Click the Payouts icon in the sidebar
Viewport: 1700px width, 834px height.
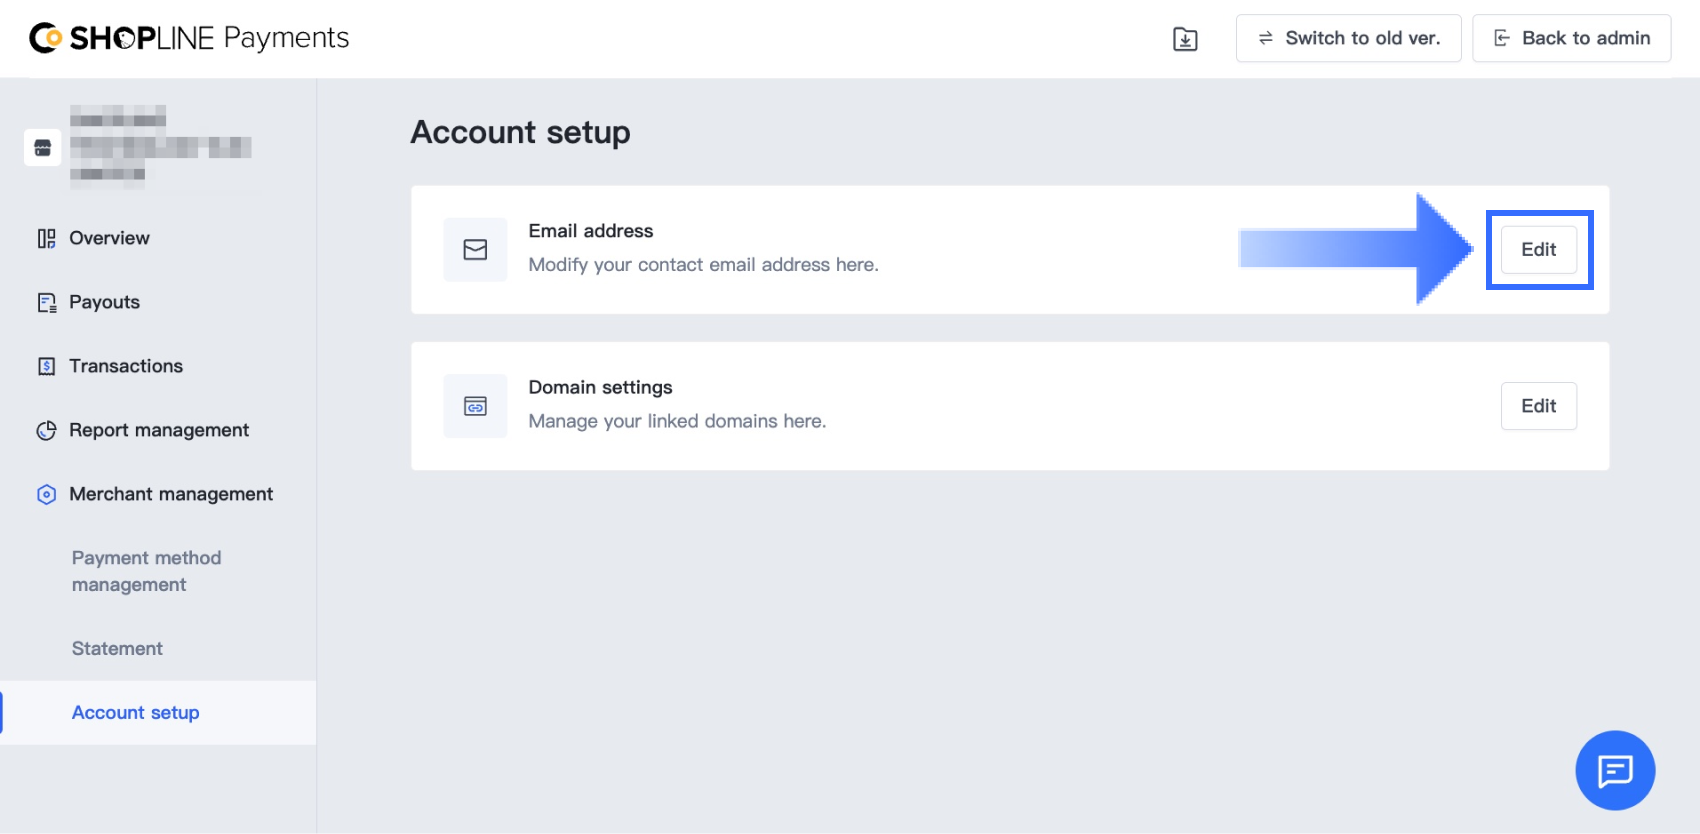pyautogui.click(x=46, y=302)
